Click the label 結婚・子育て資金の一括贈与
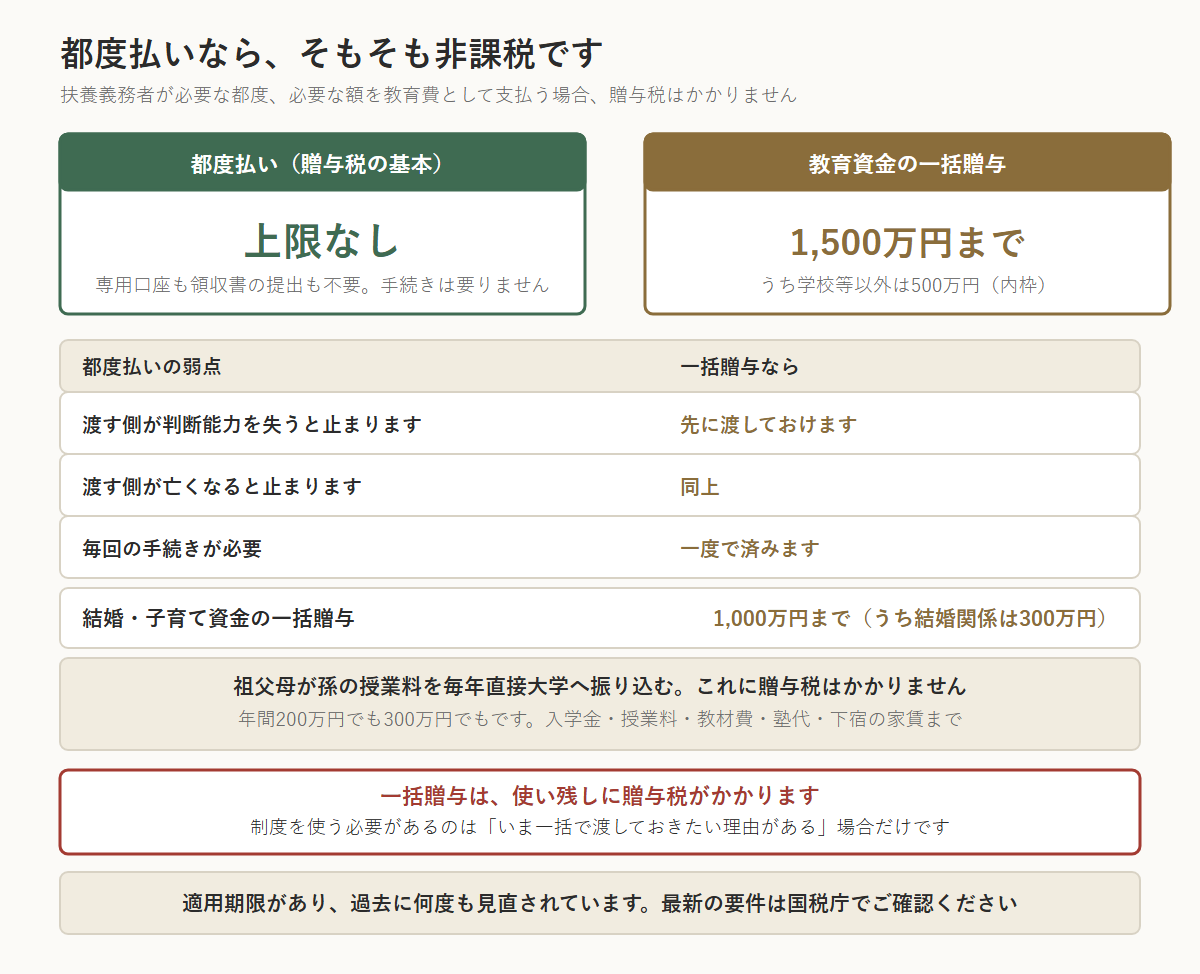The image size is (1200, 974). (219, 618)
